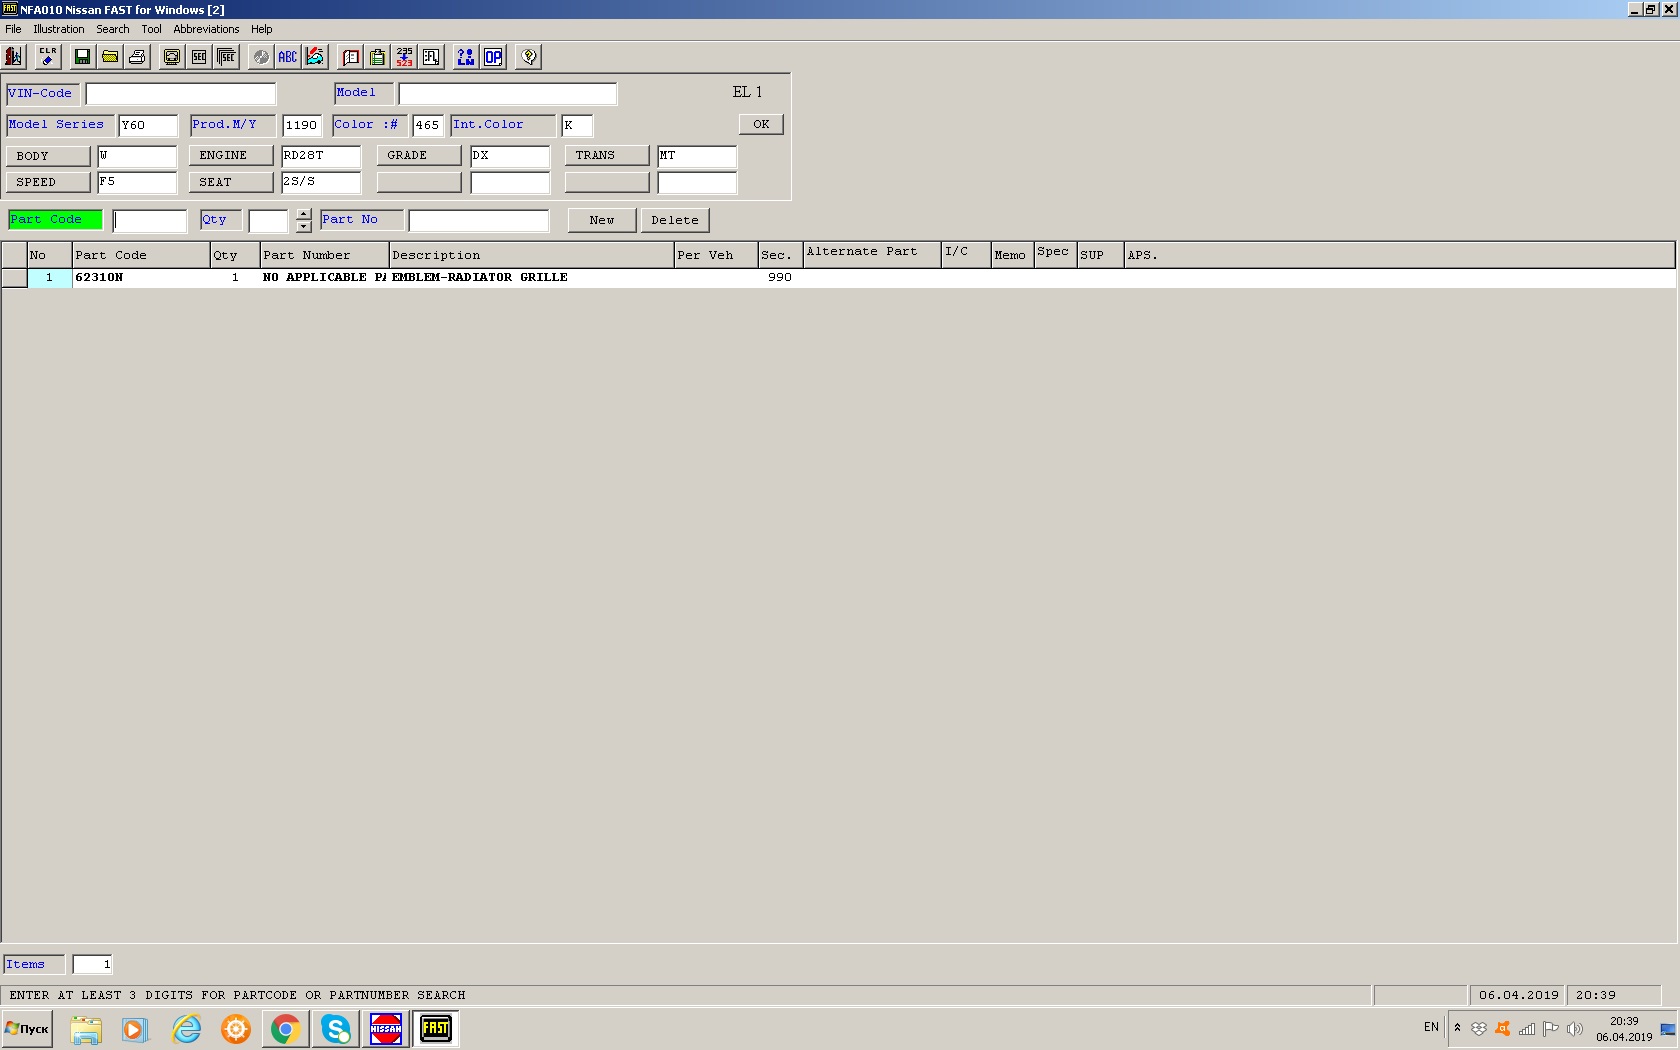Increase quantity with Qty up arrow

tap(304, 214)
